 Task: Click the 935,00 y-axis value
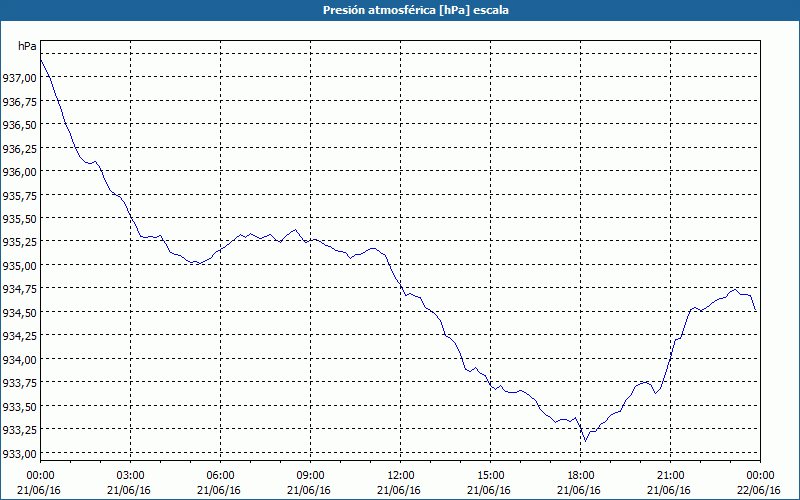coord(19,265)
